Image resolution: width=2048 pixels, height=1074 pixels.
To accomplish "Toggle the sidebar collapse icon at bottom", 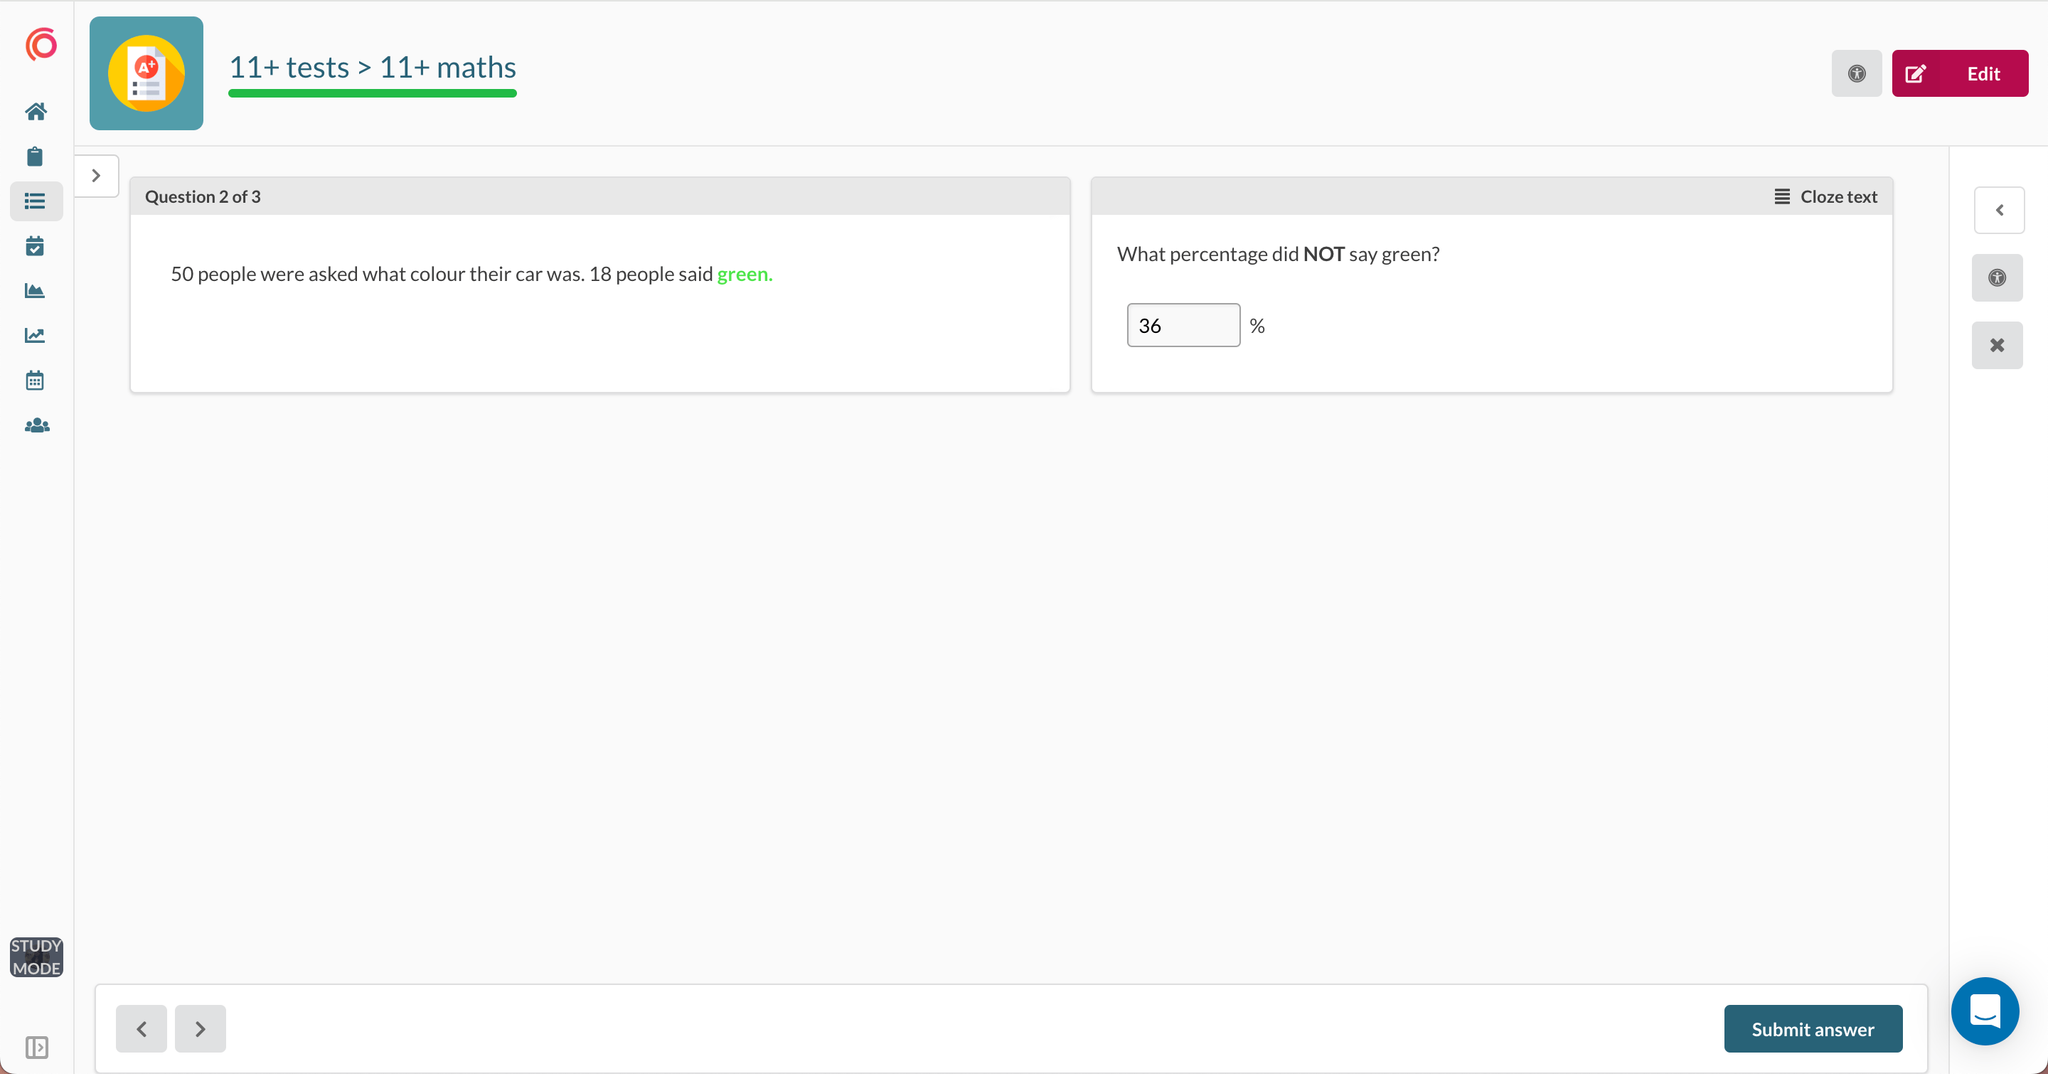I will 36,1047.
